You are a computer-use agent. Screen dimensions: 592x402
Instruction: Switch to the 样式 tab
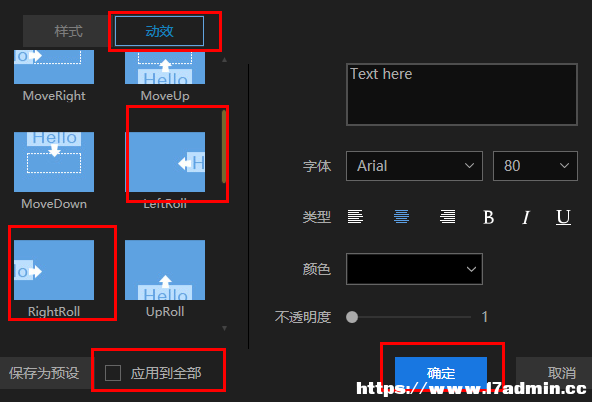pyautogui.click(x=68, y=31)
